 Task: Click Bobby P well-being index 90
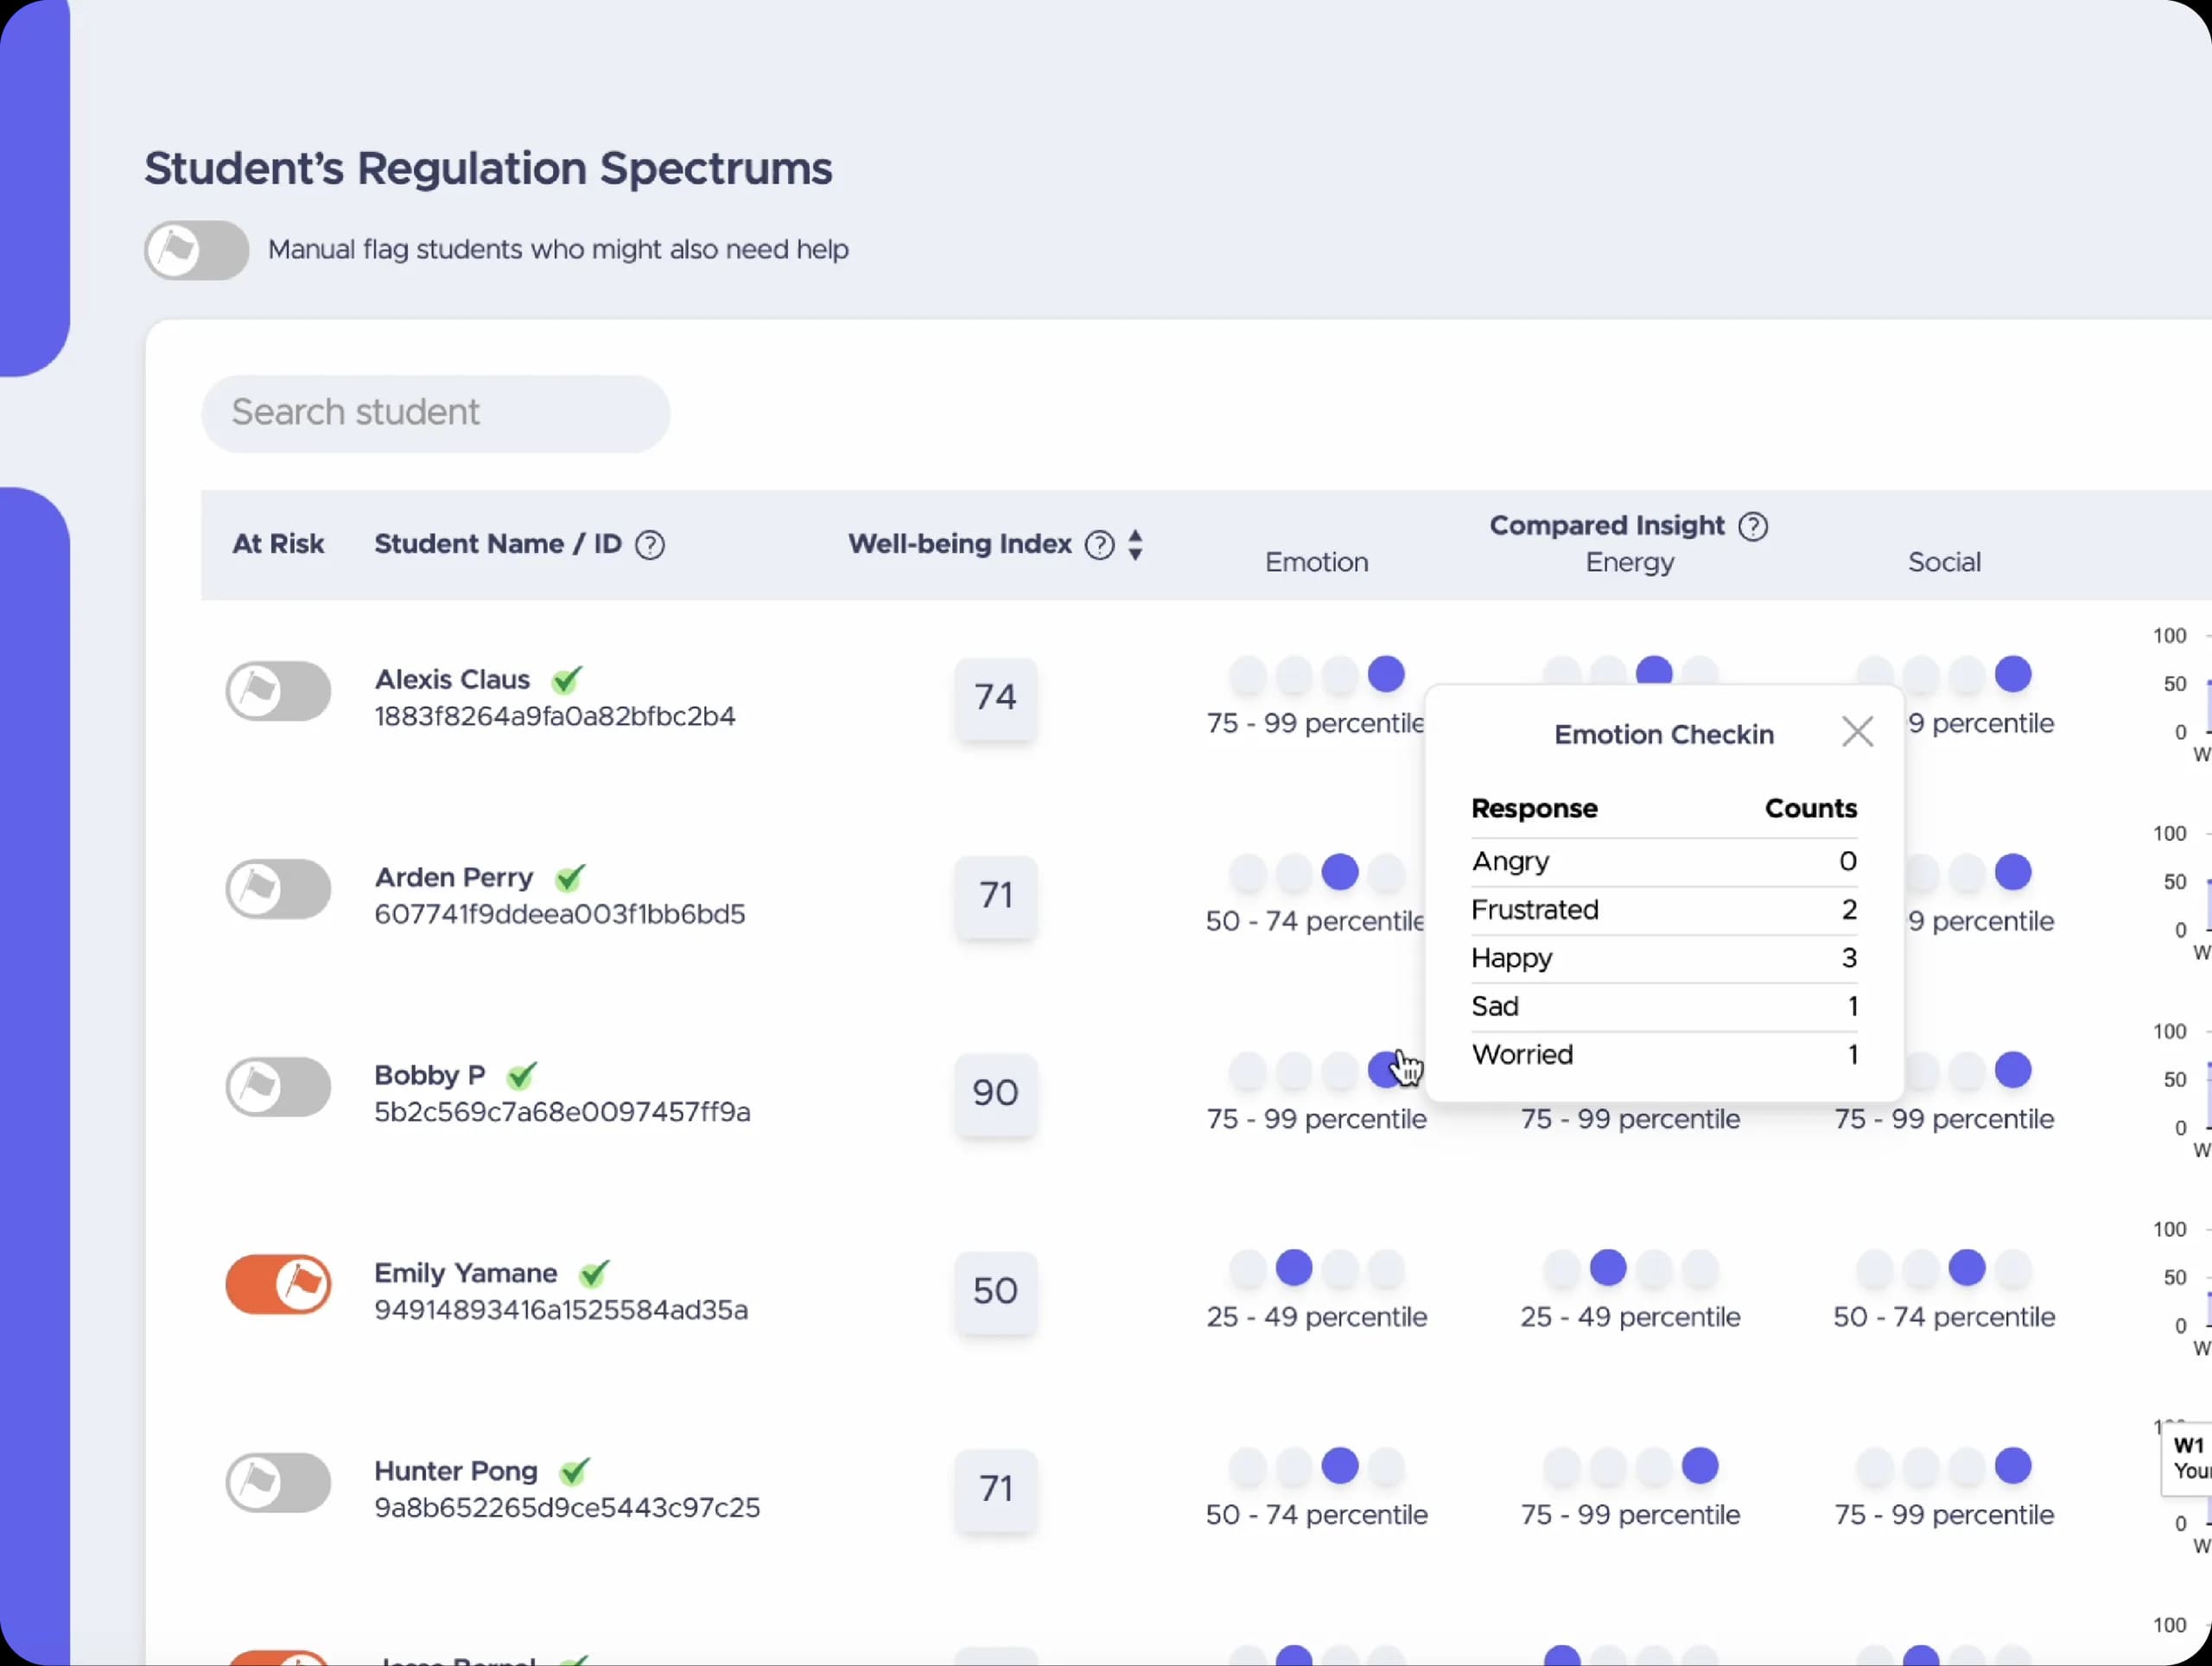[x=995, y=1094]
